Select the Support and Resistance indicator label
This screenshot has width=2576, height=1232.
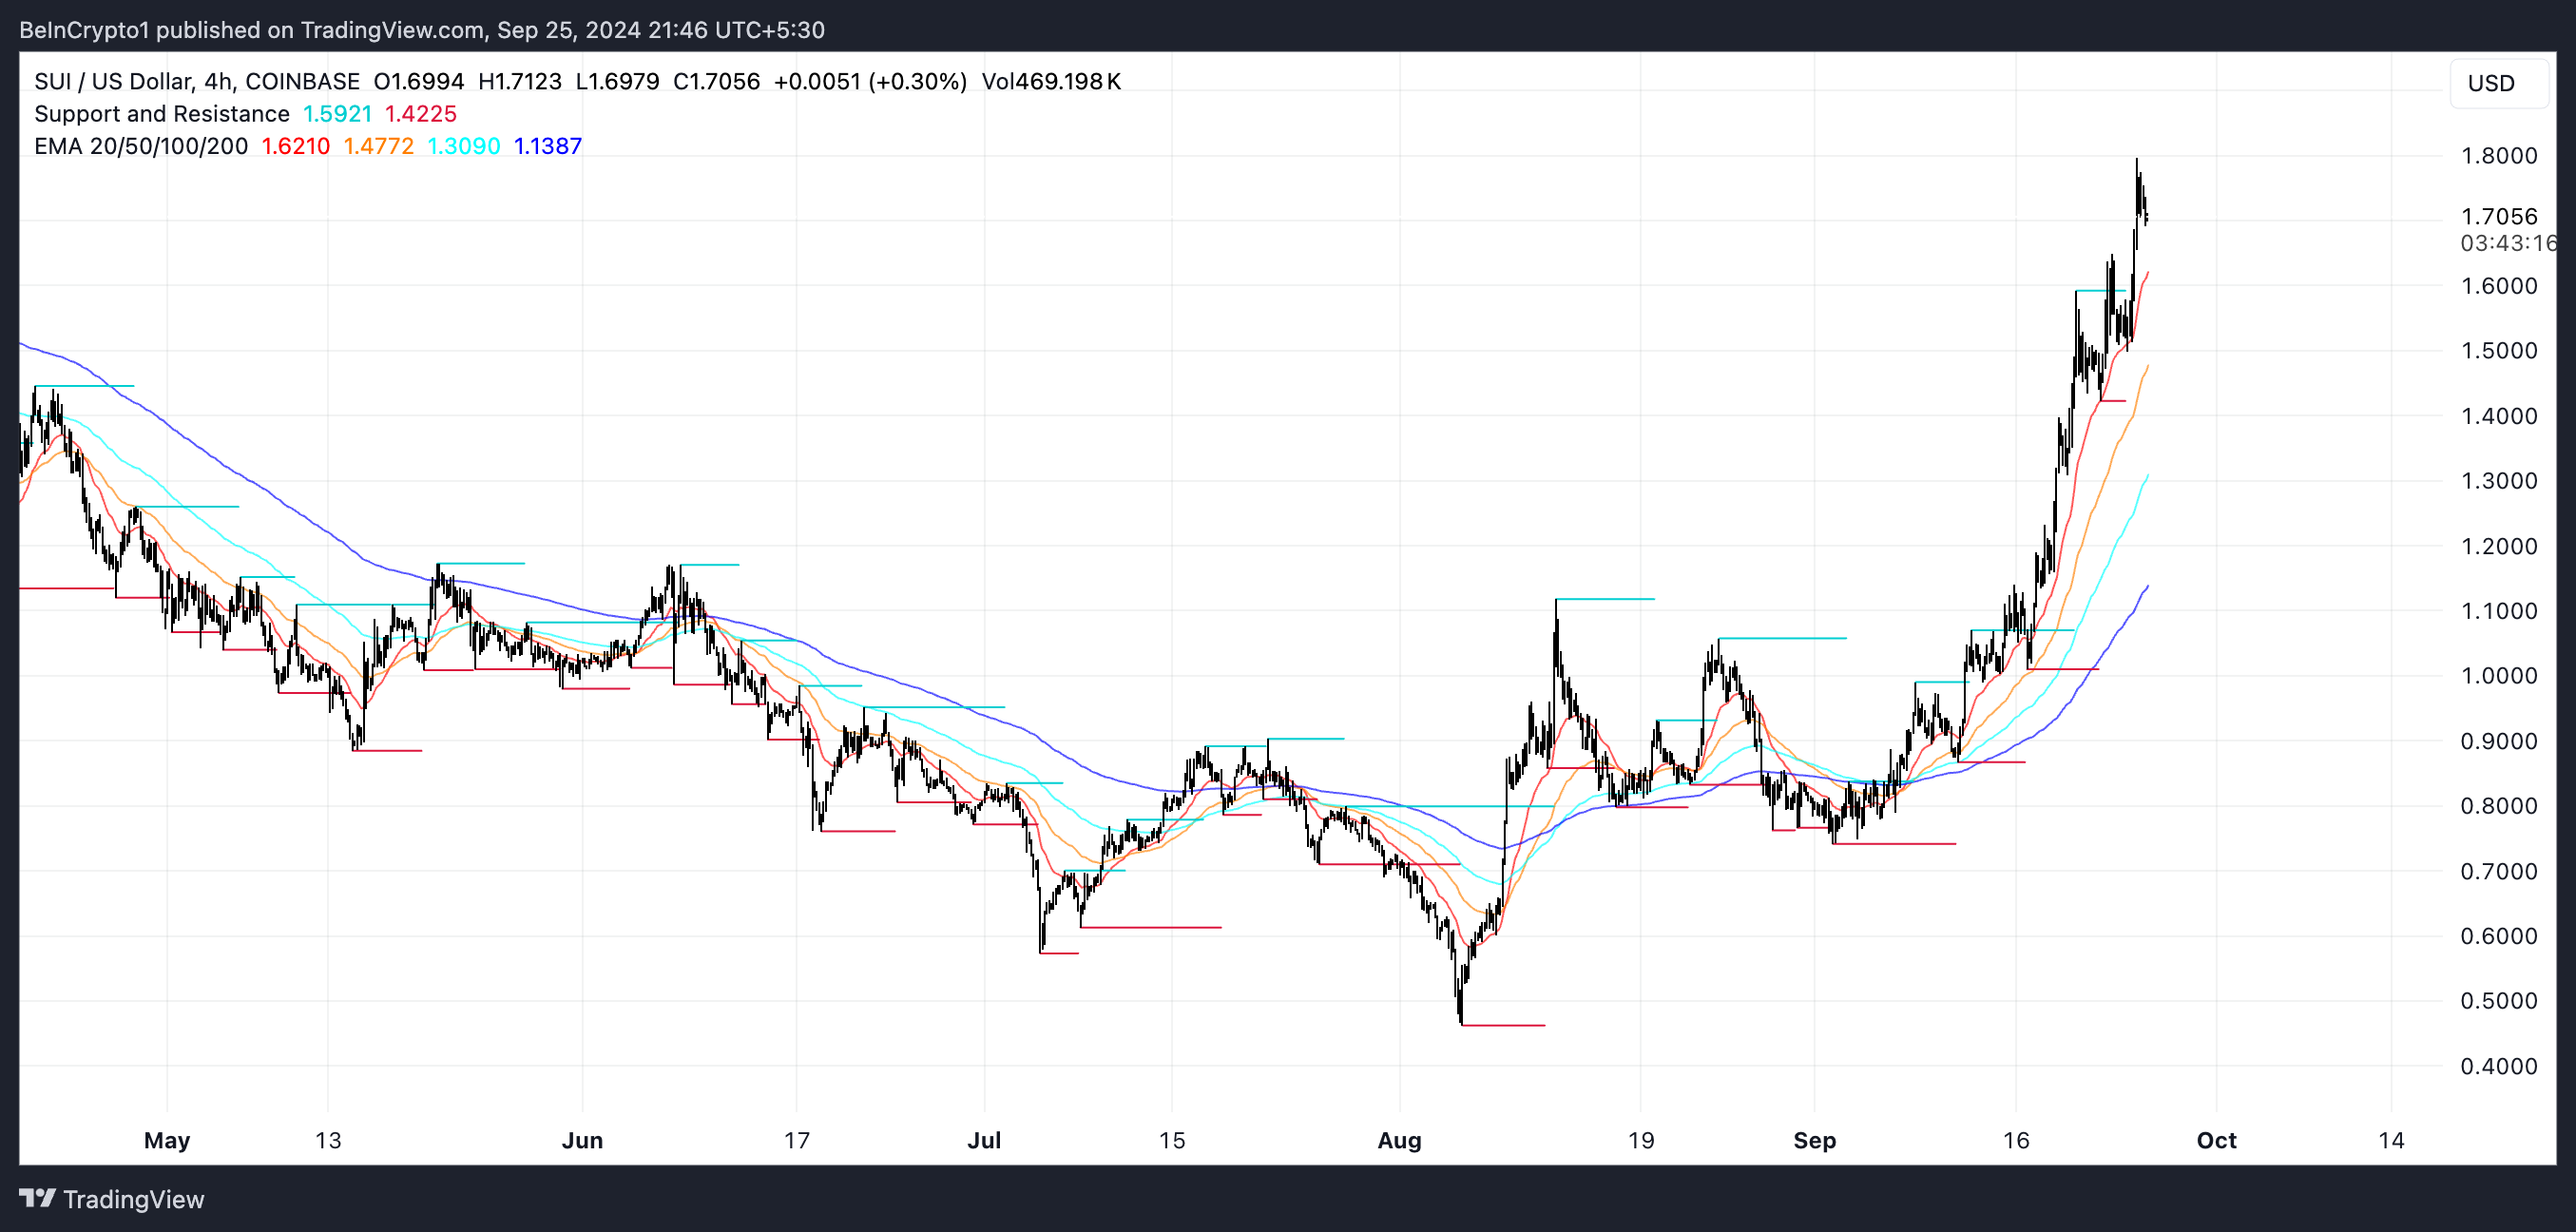(x=161, y=114)
